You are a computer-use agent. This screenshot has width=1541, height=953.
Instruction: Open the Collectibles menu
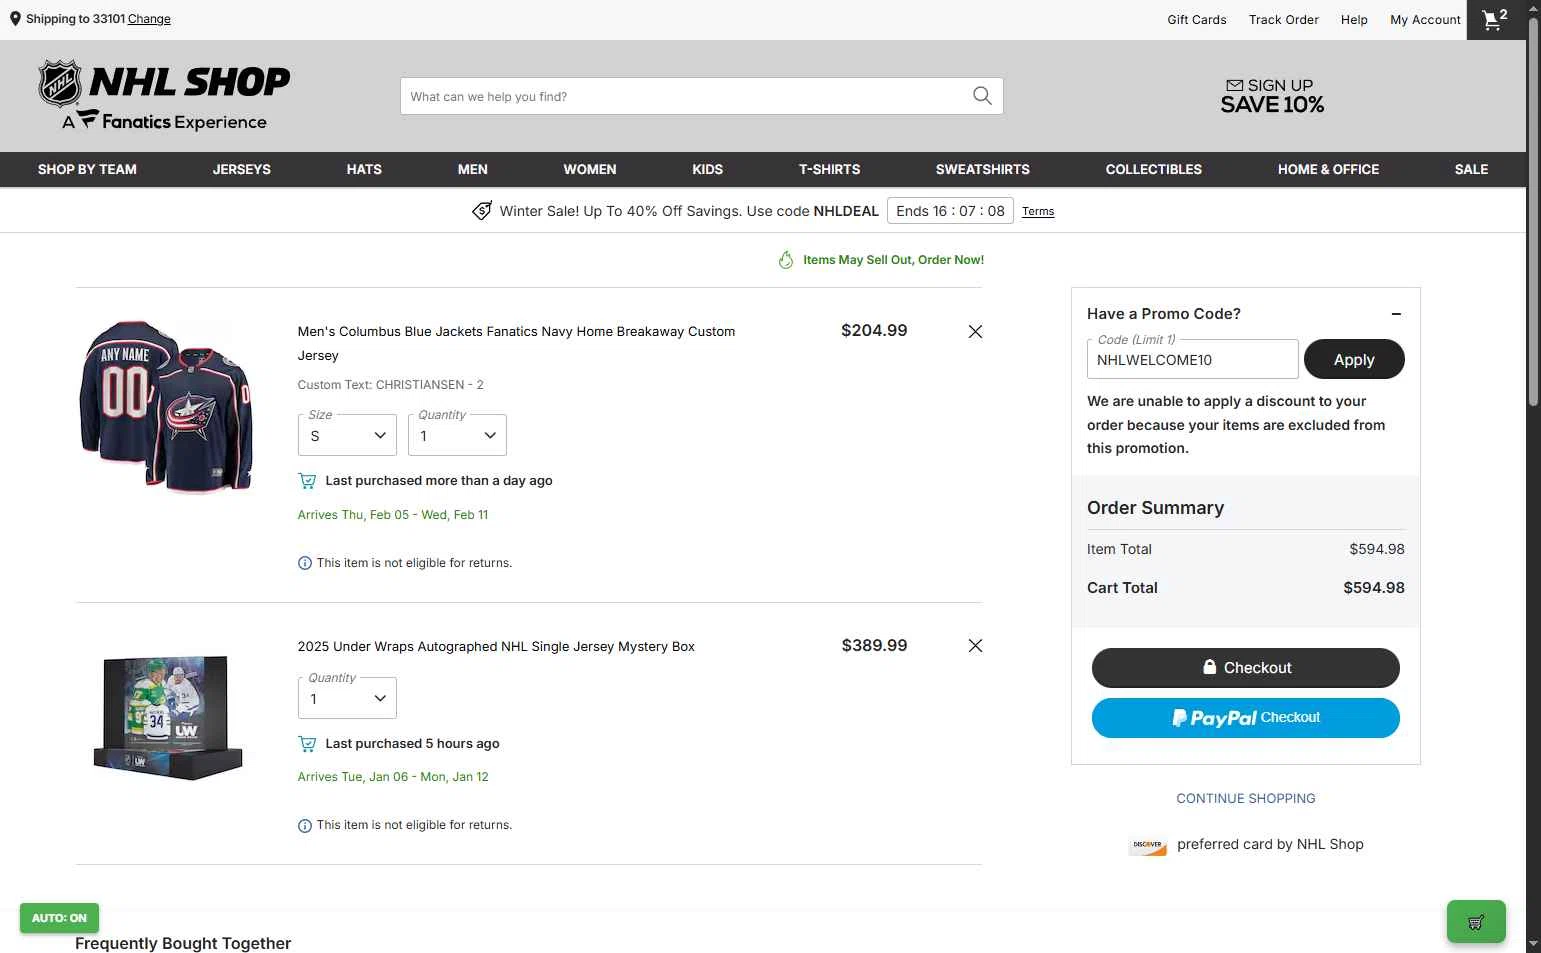coord(1154,169)
